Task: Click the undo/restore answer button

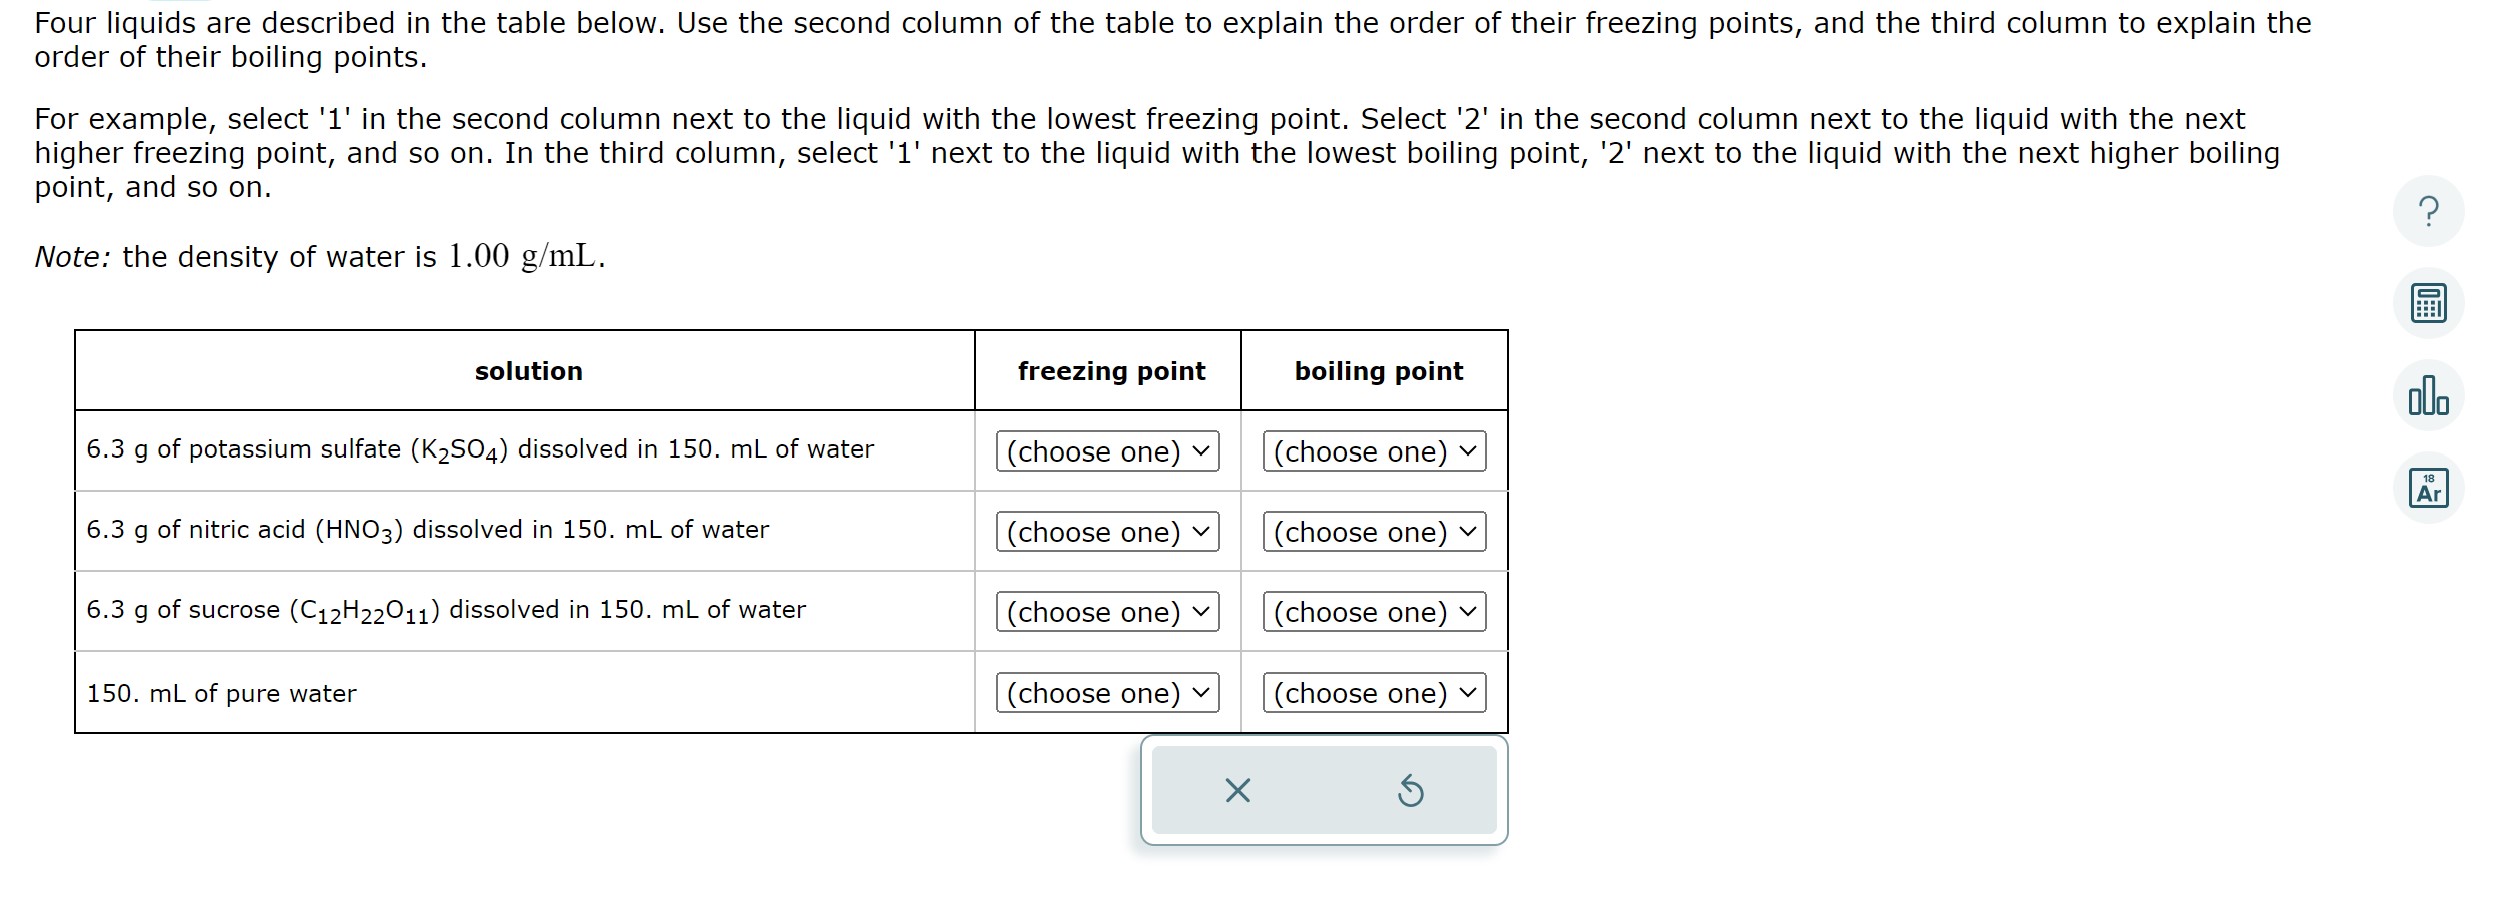Action: [1411, 790]
